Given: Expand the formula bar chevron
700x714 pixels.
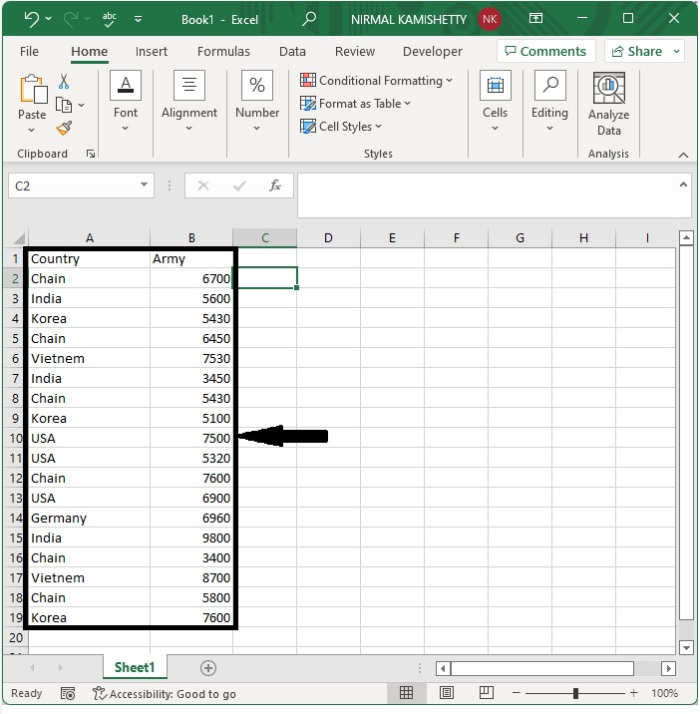Looking at the screenshot, I should (683, 184).
